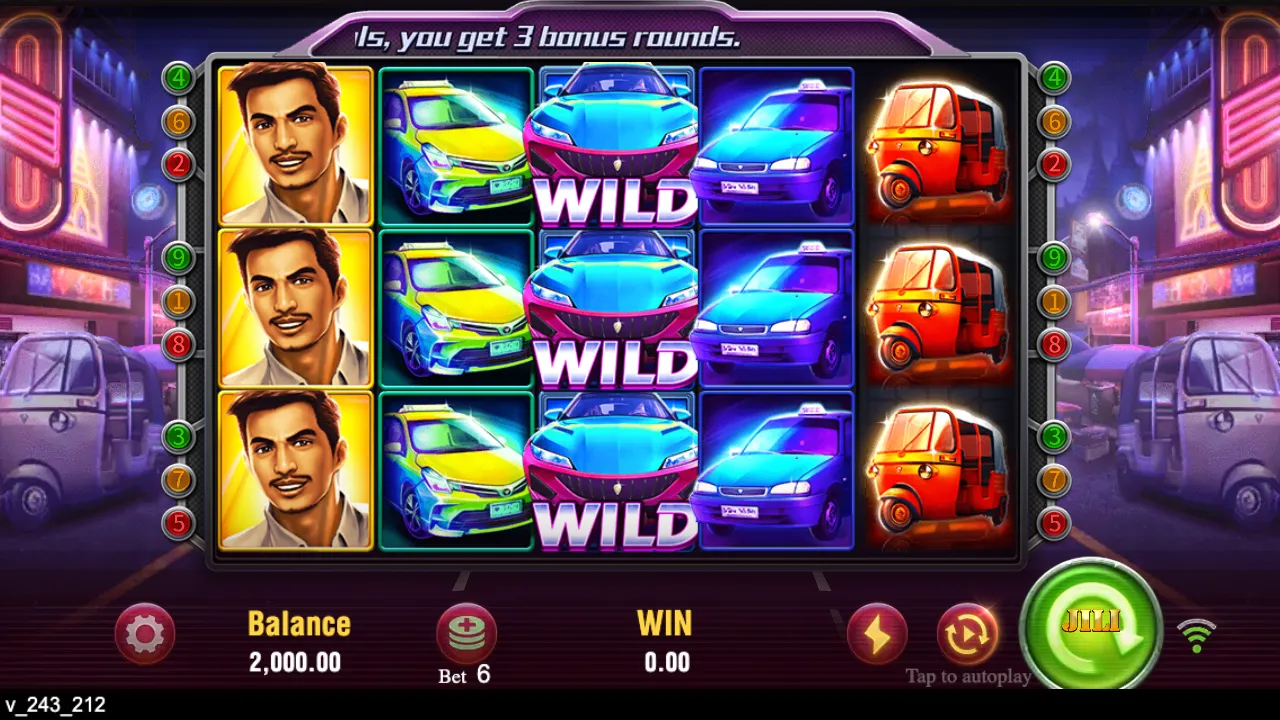Screen dimensions: 1280x720
Task: Click the middle blue taxi symbol
Action: [x=776, y=308]
